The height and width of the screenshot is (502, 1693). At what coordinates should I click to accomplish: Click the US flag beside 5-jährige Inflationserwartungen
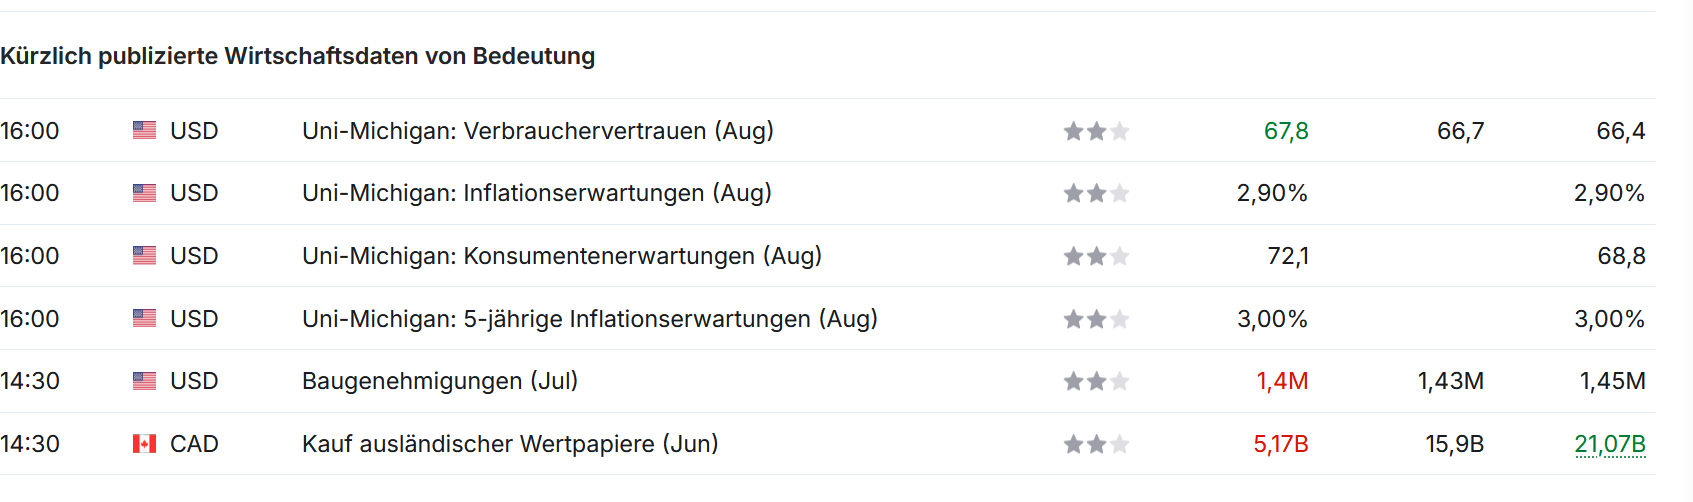coord(144,318)
